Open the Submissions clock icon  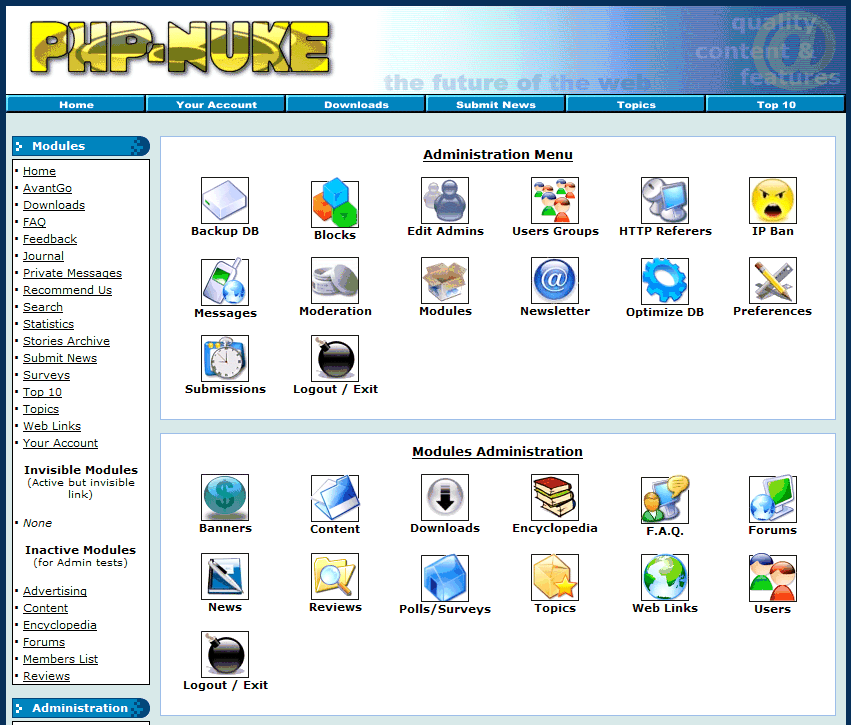click(x=225, y=358)
